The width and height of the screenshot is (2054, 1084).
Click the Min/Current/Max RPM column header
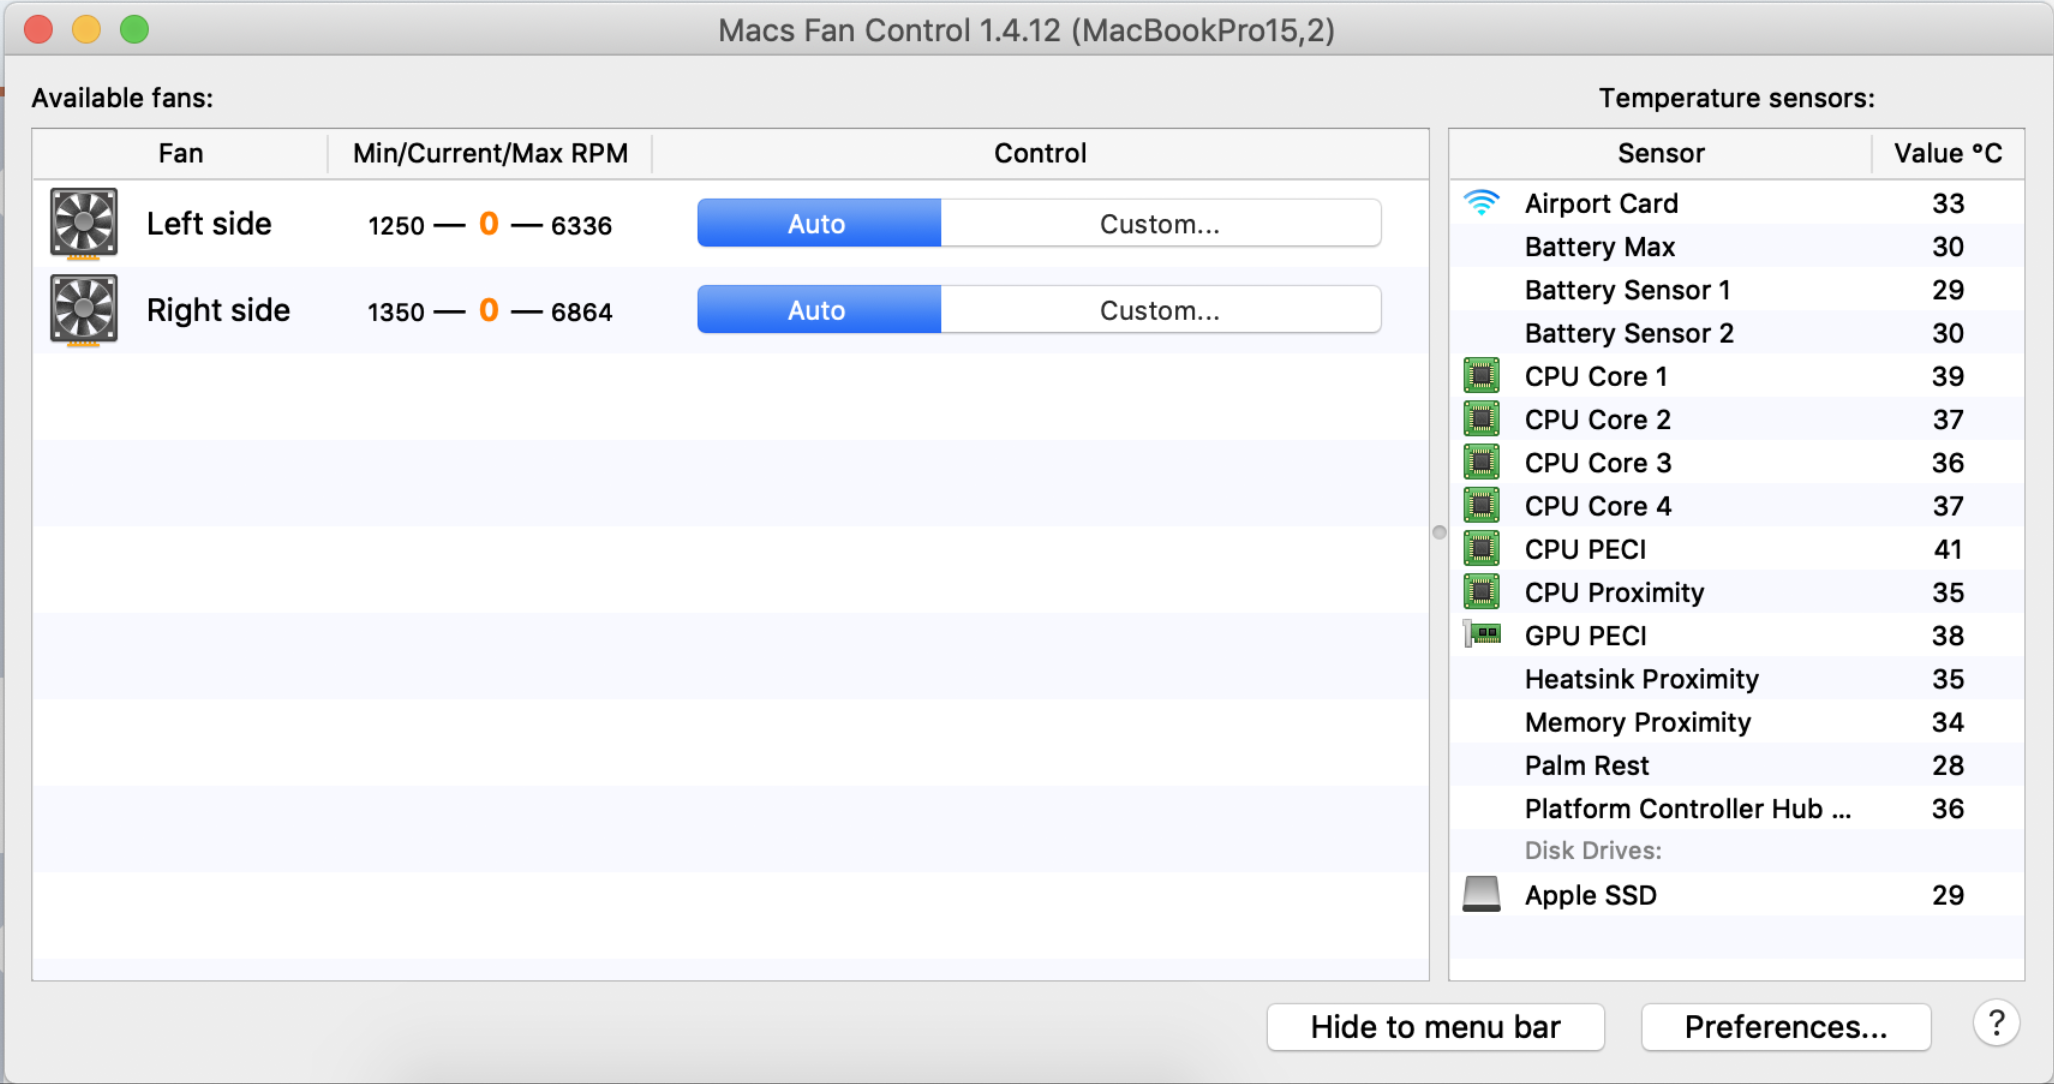(x=490, y=153)
